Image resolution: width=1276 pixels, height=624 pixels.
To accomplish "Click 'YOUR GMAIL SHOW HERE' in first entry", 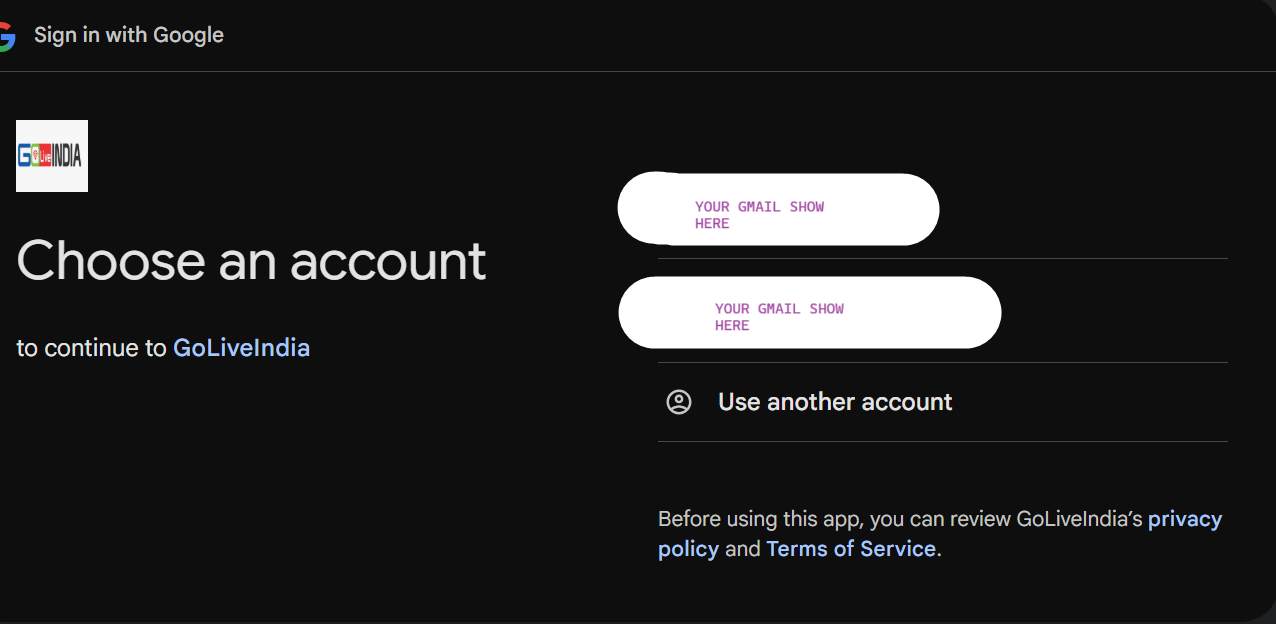I will point(760,215).
